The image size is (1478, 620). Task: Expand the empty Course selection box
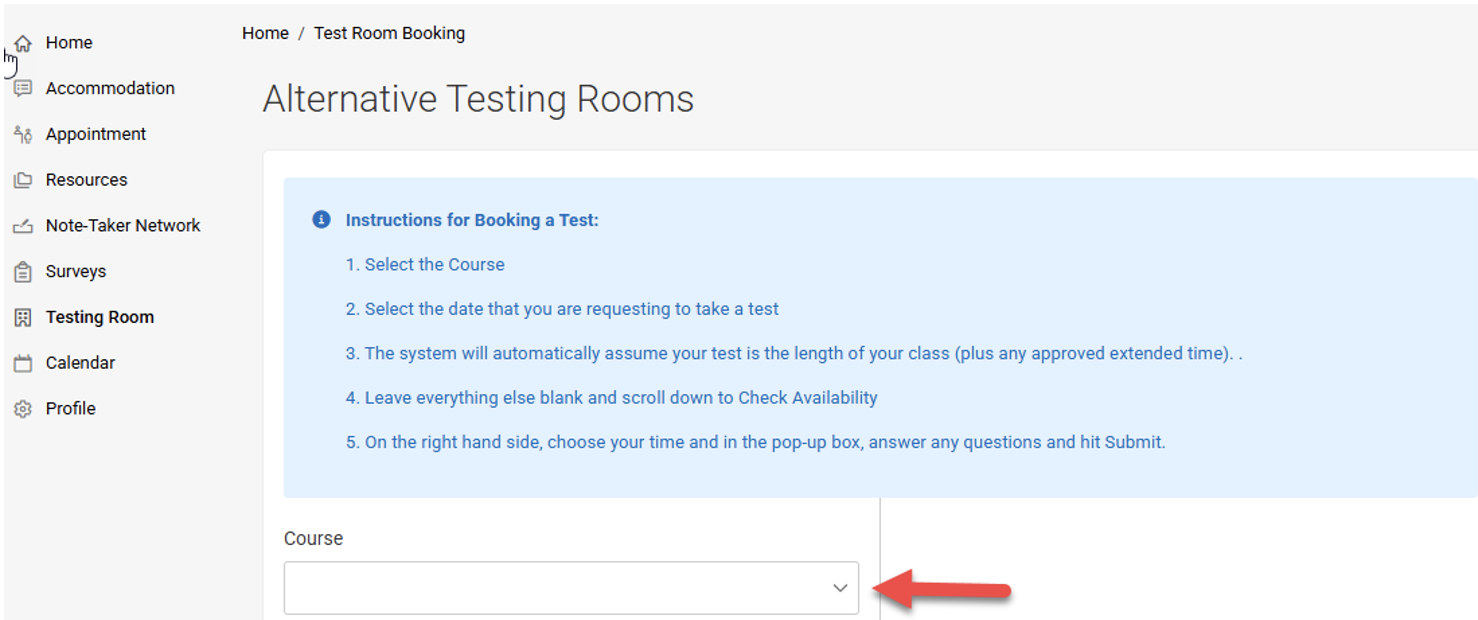(571, 588)
